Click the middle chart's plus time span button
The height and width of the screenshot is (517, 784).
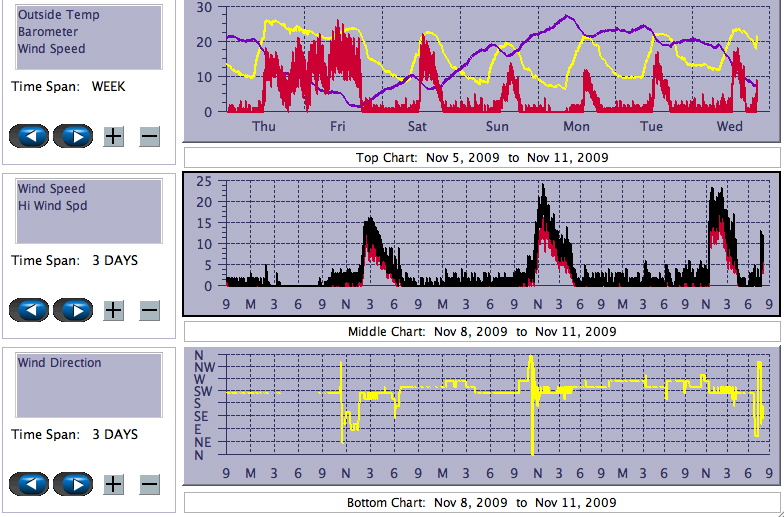pos(114,310)
